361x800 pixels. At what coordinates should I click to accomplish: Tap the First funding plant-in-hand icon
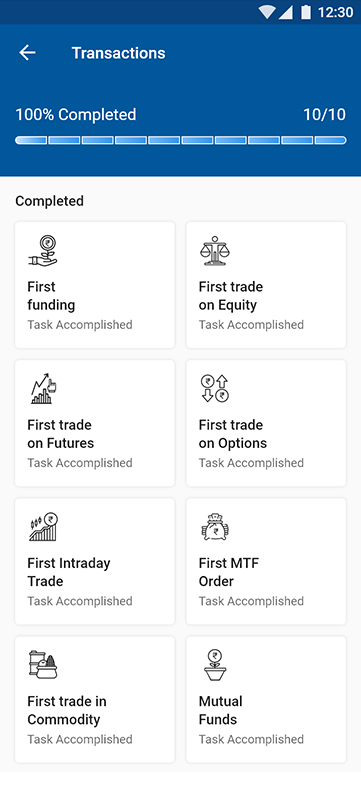pyautogui.click(x=43, y=252)
